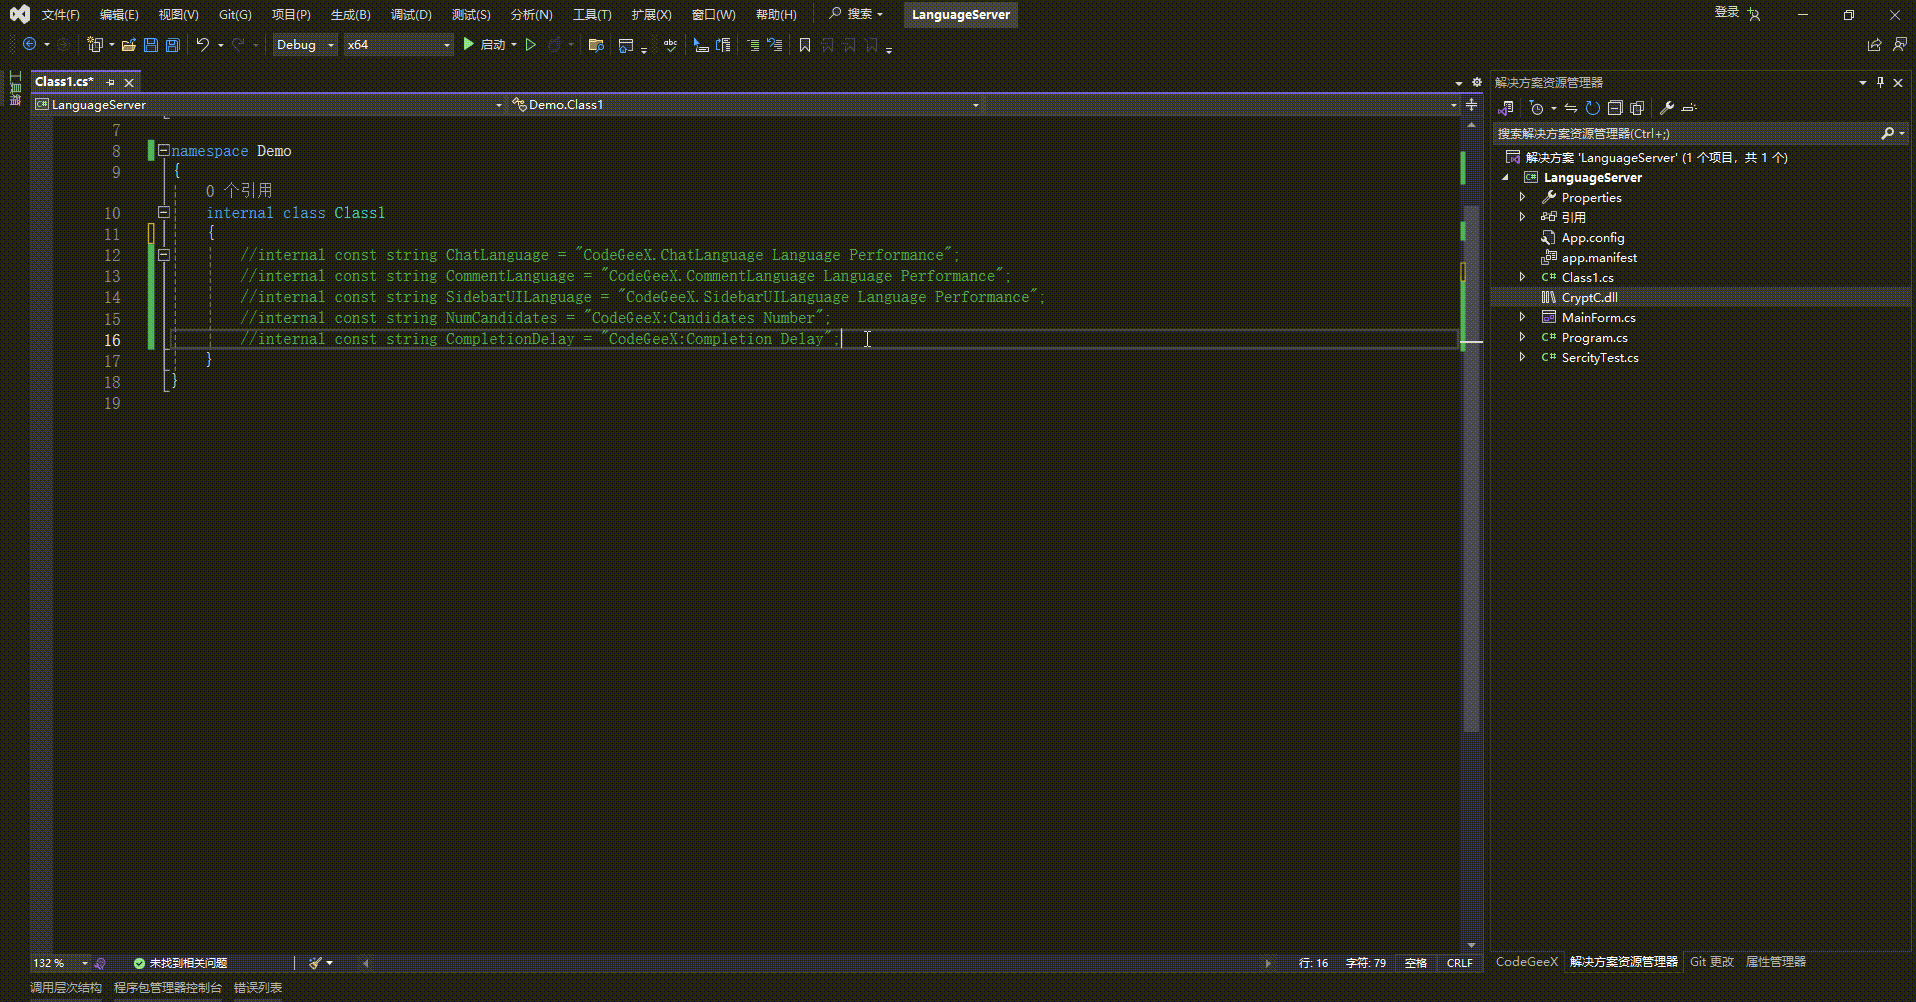Click the spell checker abc icon
The image size is (1916, 1002).
(x=670, y=44)
